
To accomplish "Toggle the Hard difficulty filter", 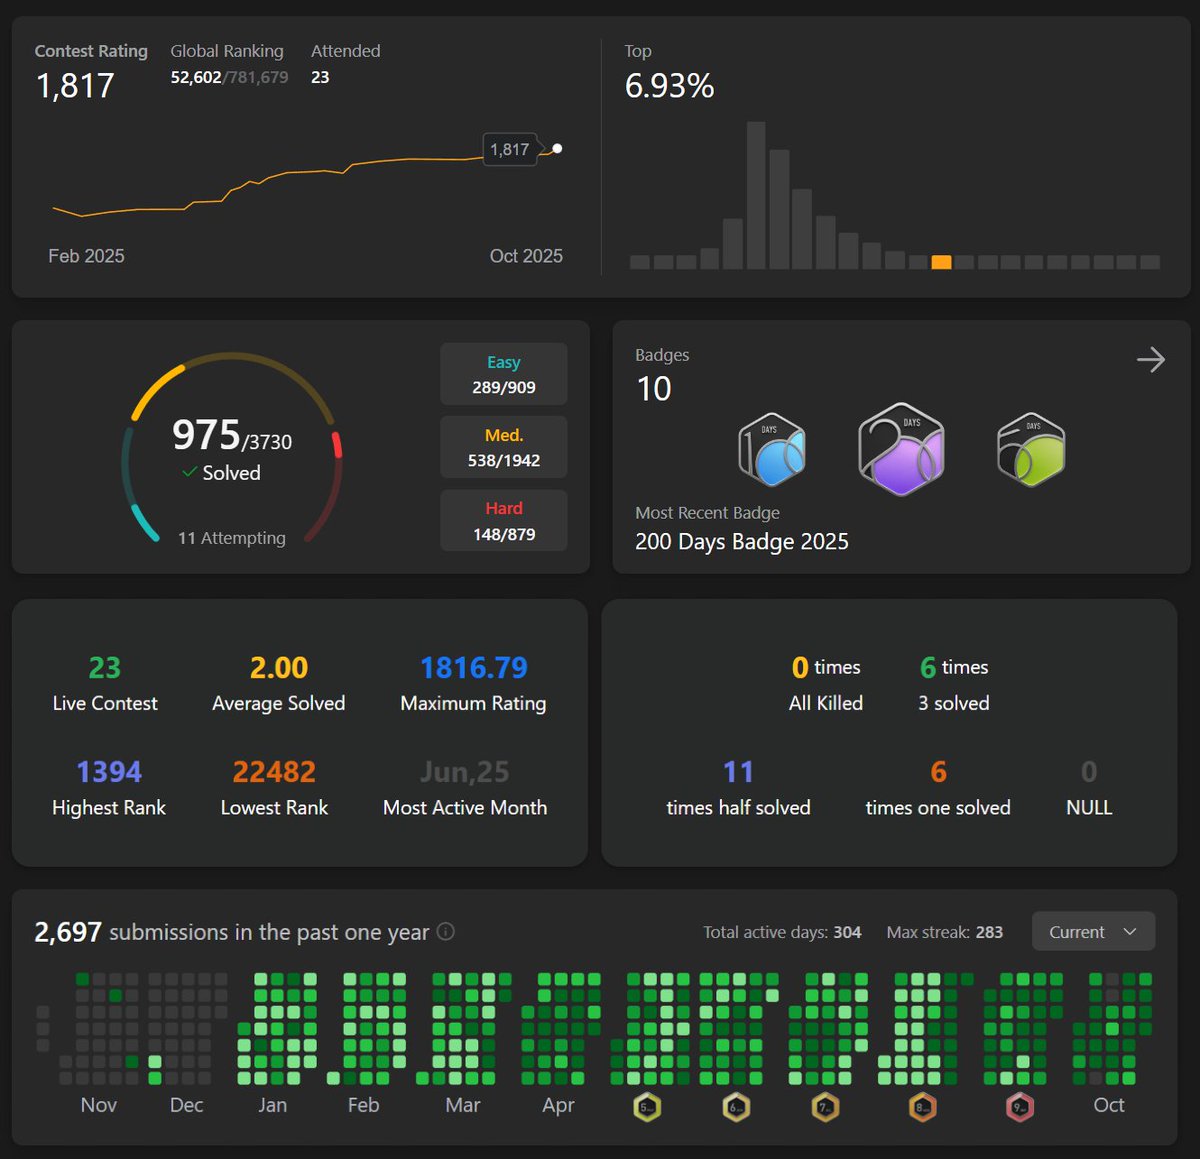I will coord(503,520).
